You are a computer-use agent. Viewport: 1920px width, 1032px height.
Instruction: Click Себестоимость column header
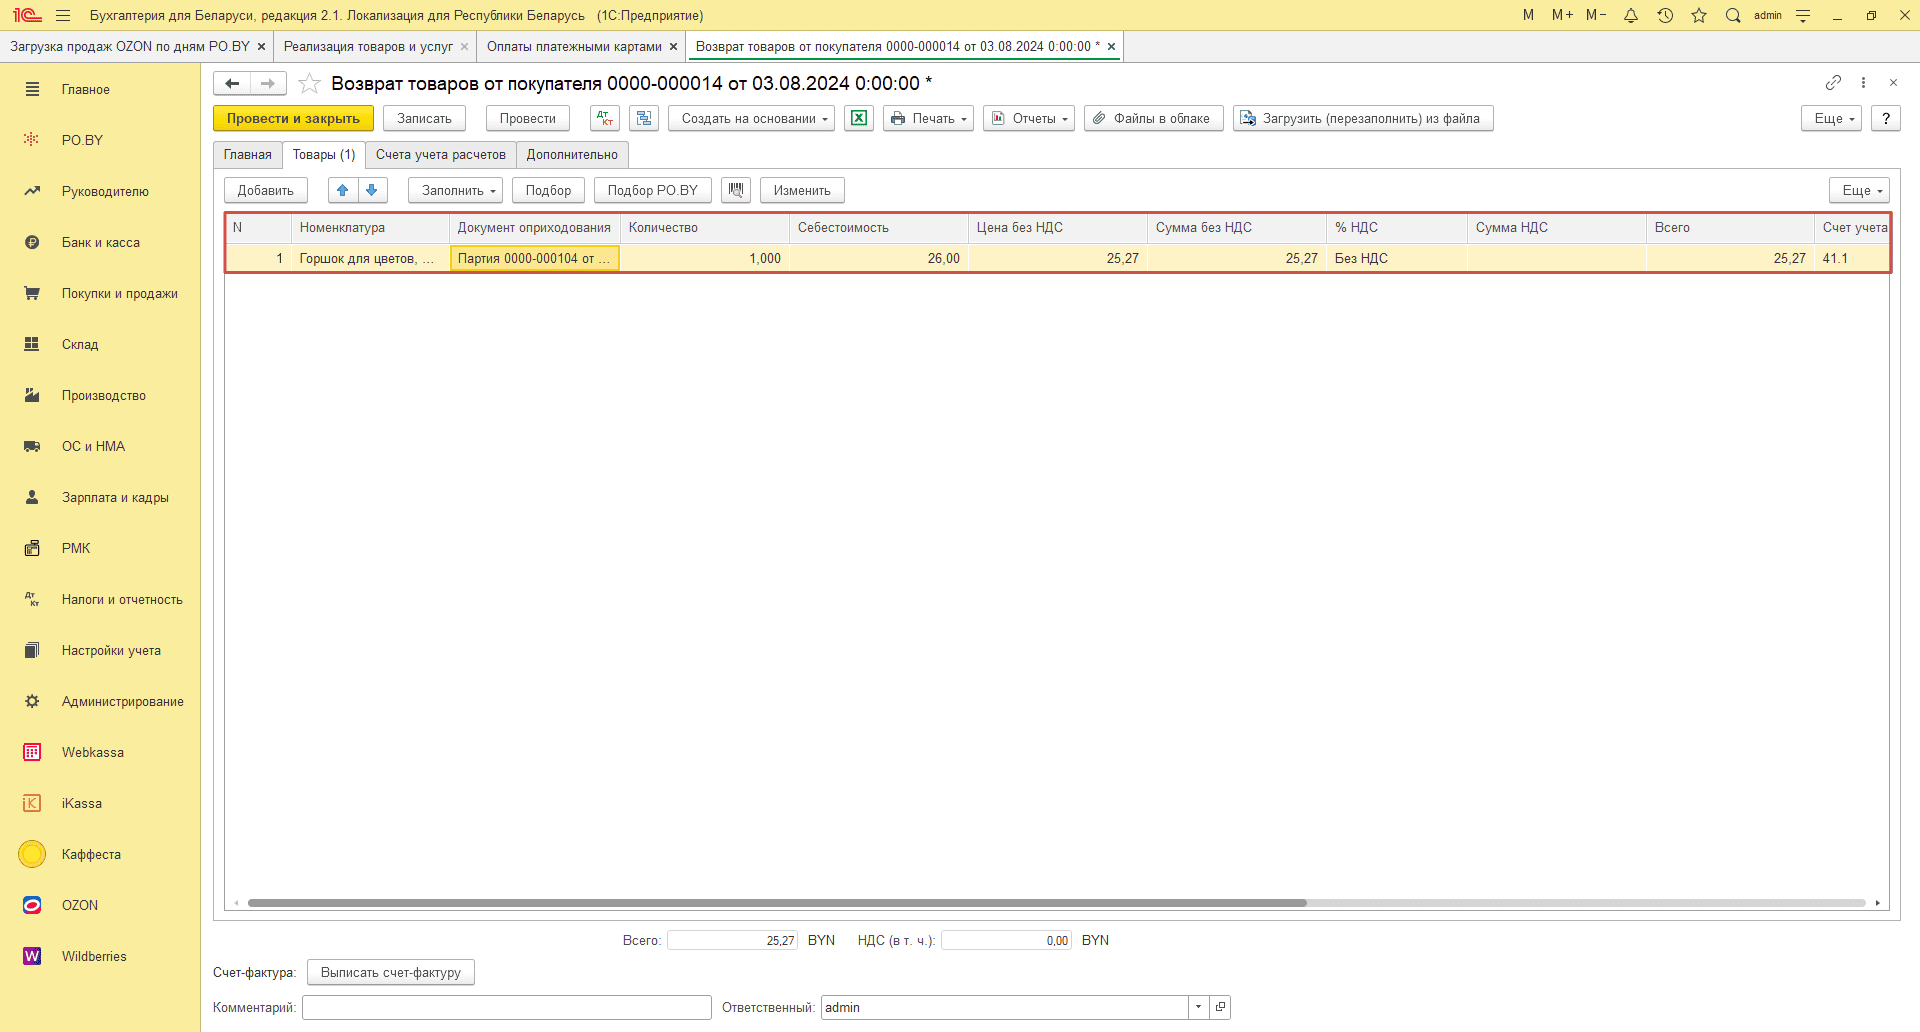pos(879,227)
